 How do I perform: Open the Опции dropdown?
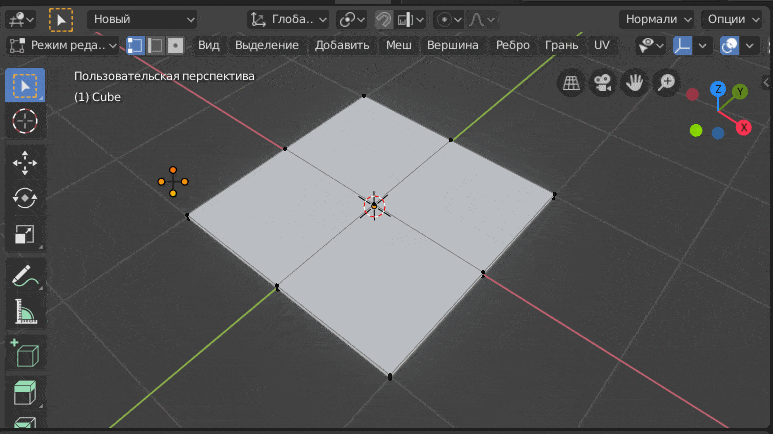click(732, 20)
